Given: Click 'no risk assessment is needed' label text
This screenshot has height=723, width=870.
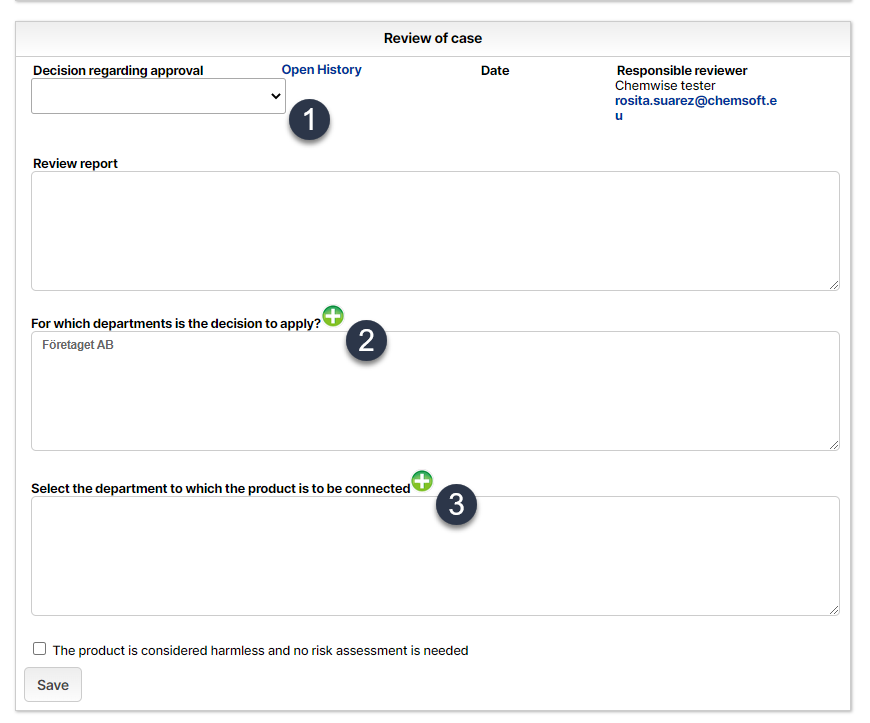Looking at the screenshot, I should (x=381, y=650).
